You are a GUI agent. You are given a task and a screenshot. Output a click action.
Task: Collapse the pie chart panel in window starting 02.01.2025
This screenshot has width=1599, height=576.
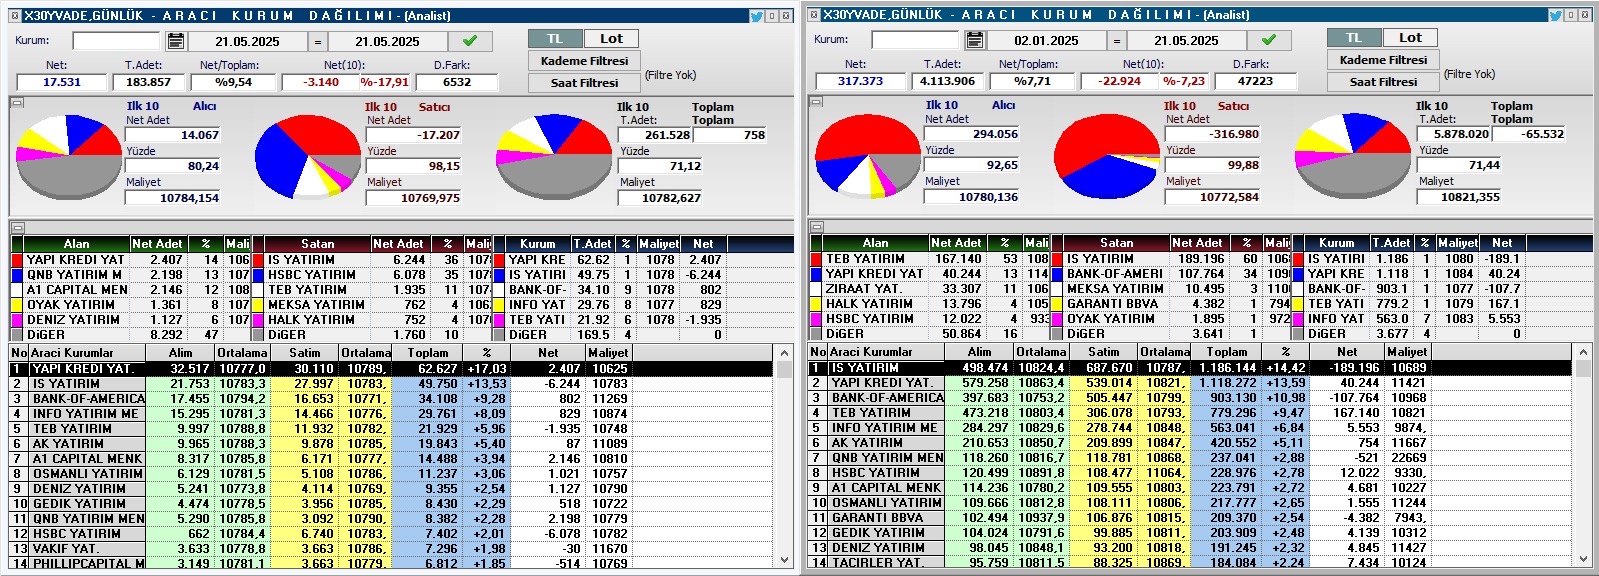point(816,101)
